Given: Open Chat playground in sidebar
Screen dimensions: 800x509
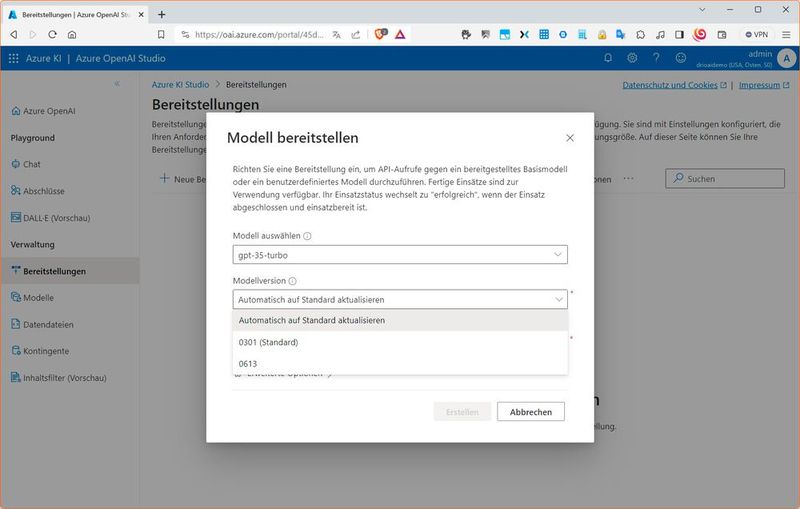Looking at the screenshot, I should point(32,164).
